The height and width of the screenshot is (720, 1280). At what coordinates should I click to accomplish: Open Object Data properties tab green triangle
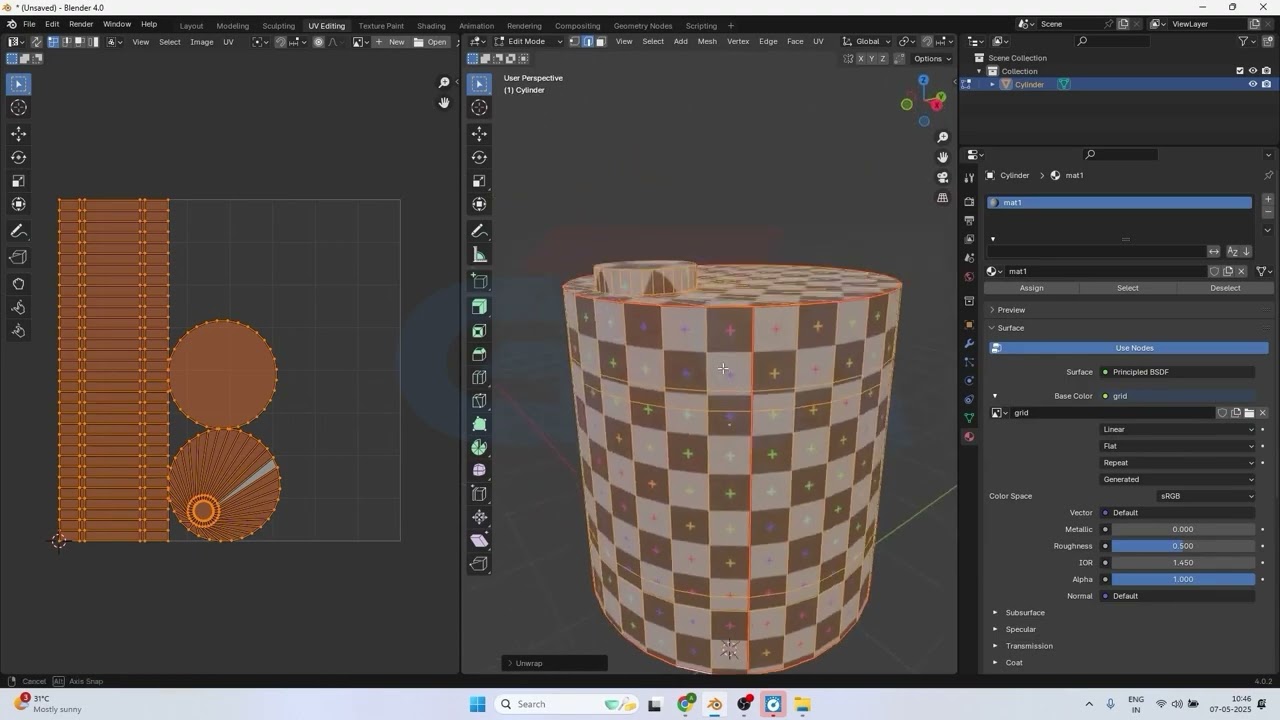(969, 418)
